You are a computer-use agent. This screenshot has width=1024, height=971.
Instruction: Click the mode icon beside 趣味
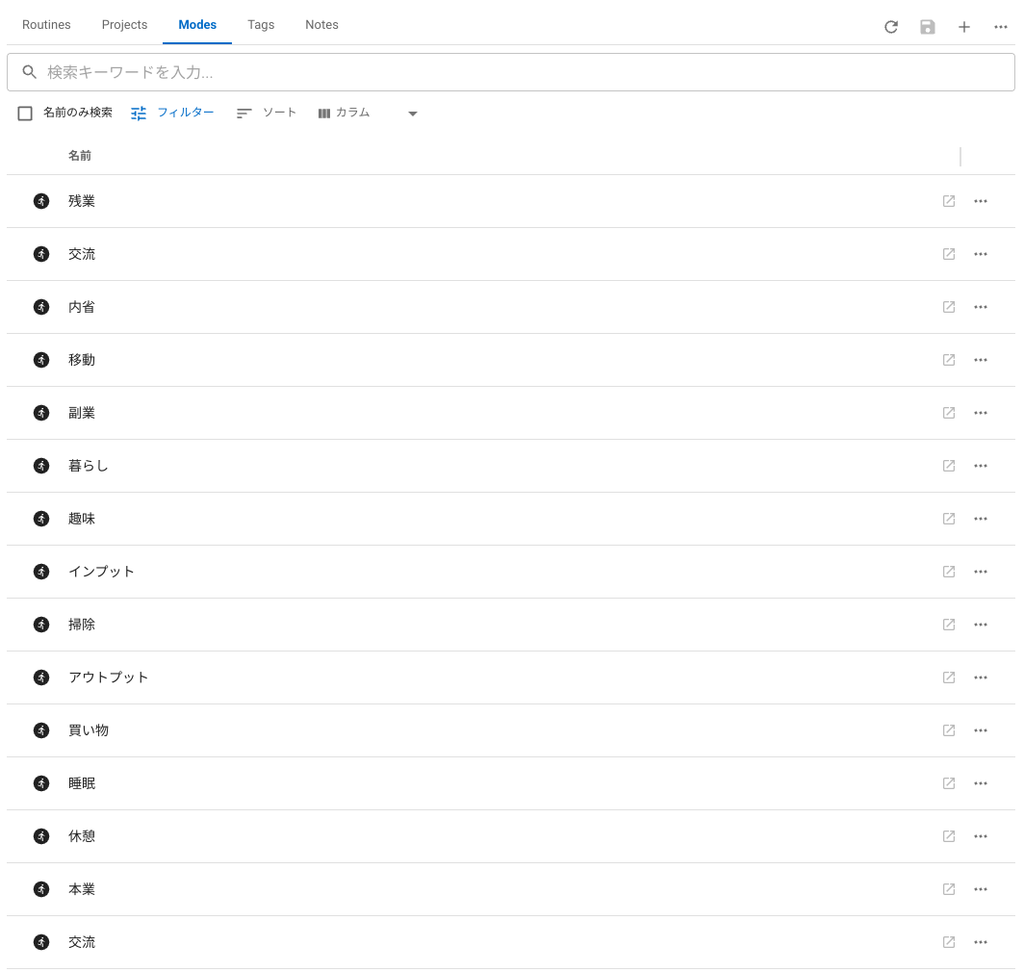tap(41, 518)
